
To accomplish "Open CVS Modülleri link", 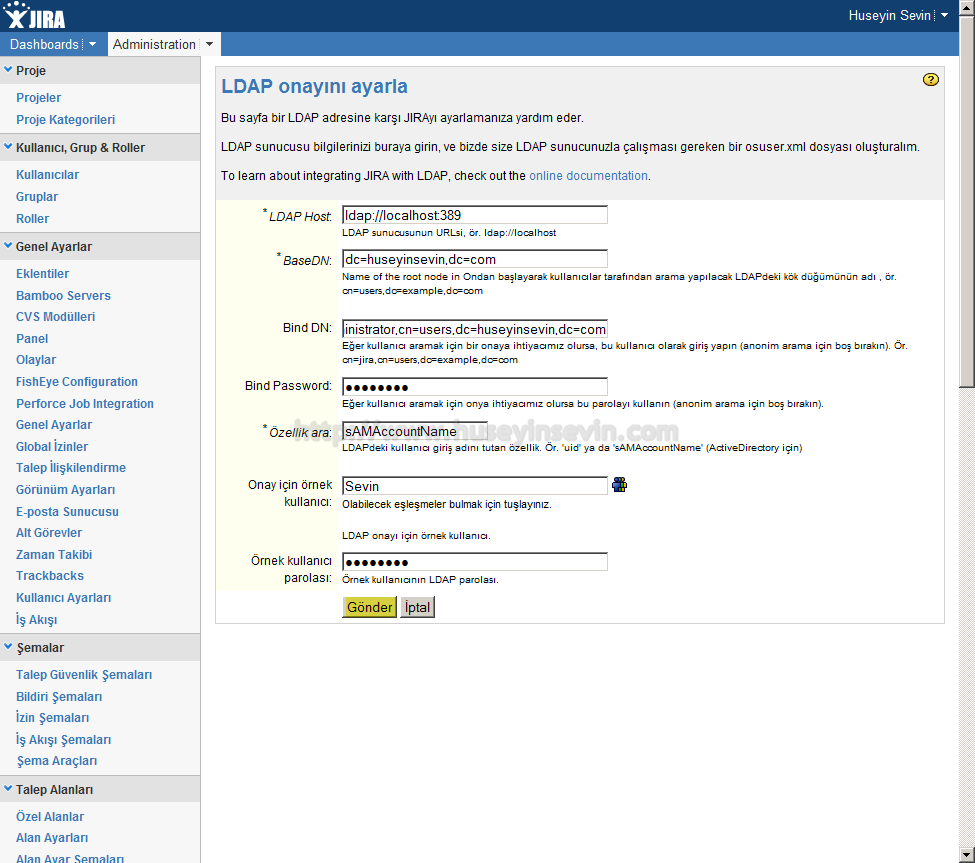I will click(55, 316).
